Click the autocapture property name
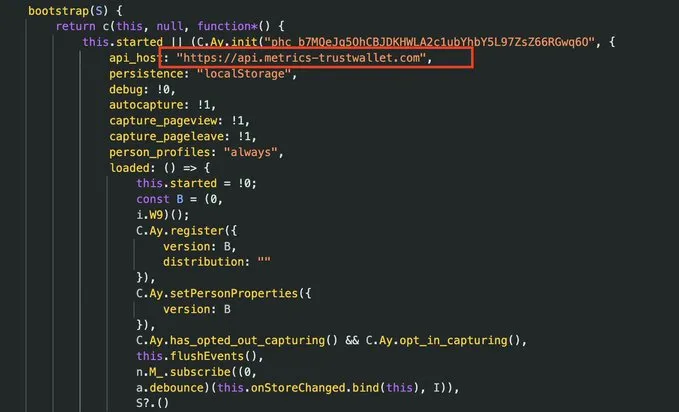This screenshot has height=412, width=679. pos(146,105)
